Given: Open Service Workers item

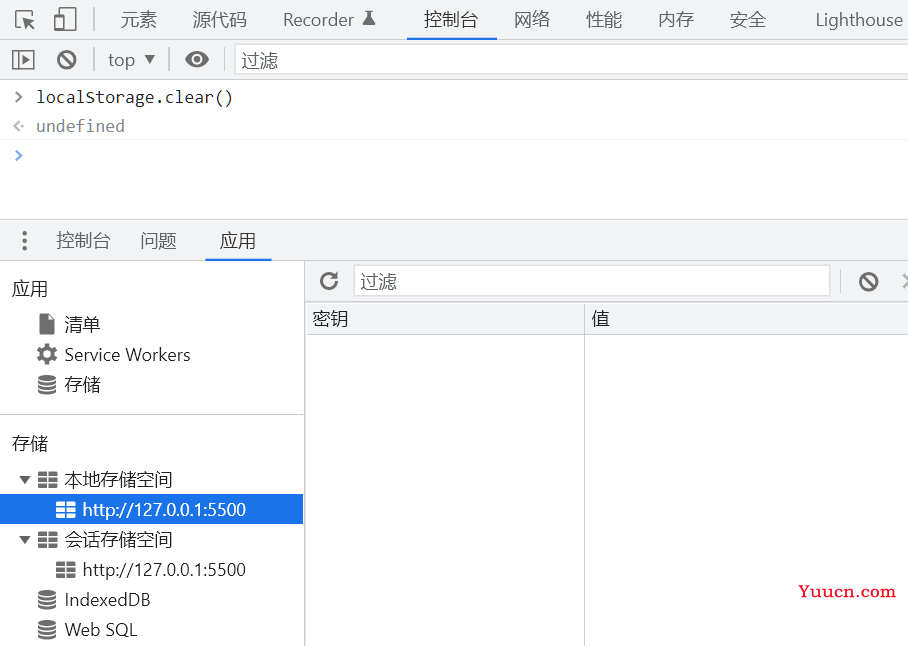Looking at the screenshot, I should pos(127,355).
